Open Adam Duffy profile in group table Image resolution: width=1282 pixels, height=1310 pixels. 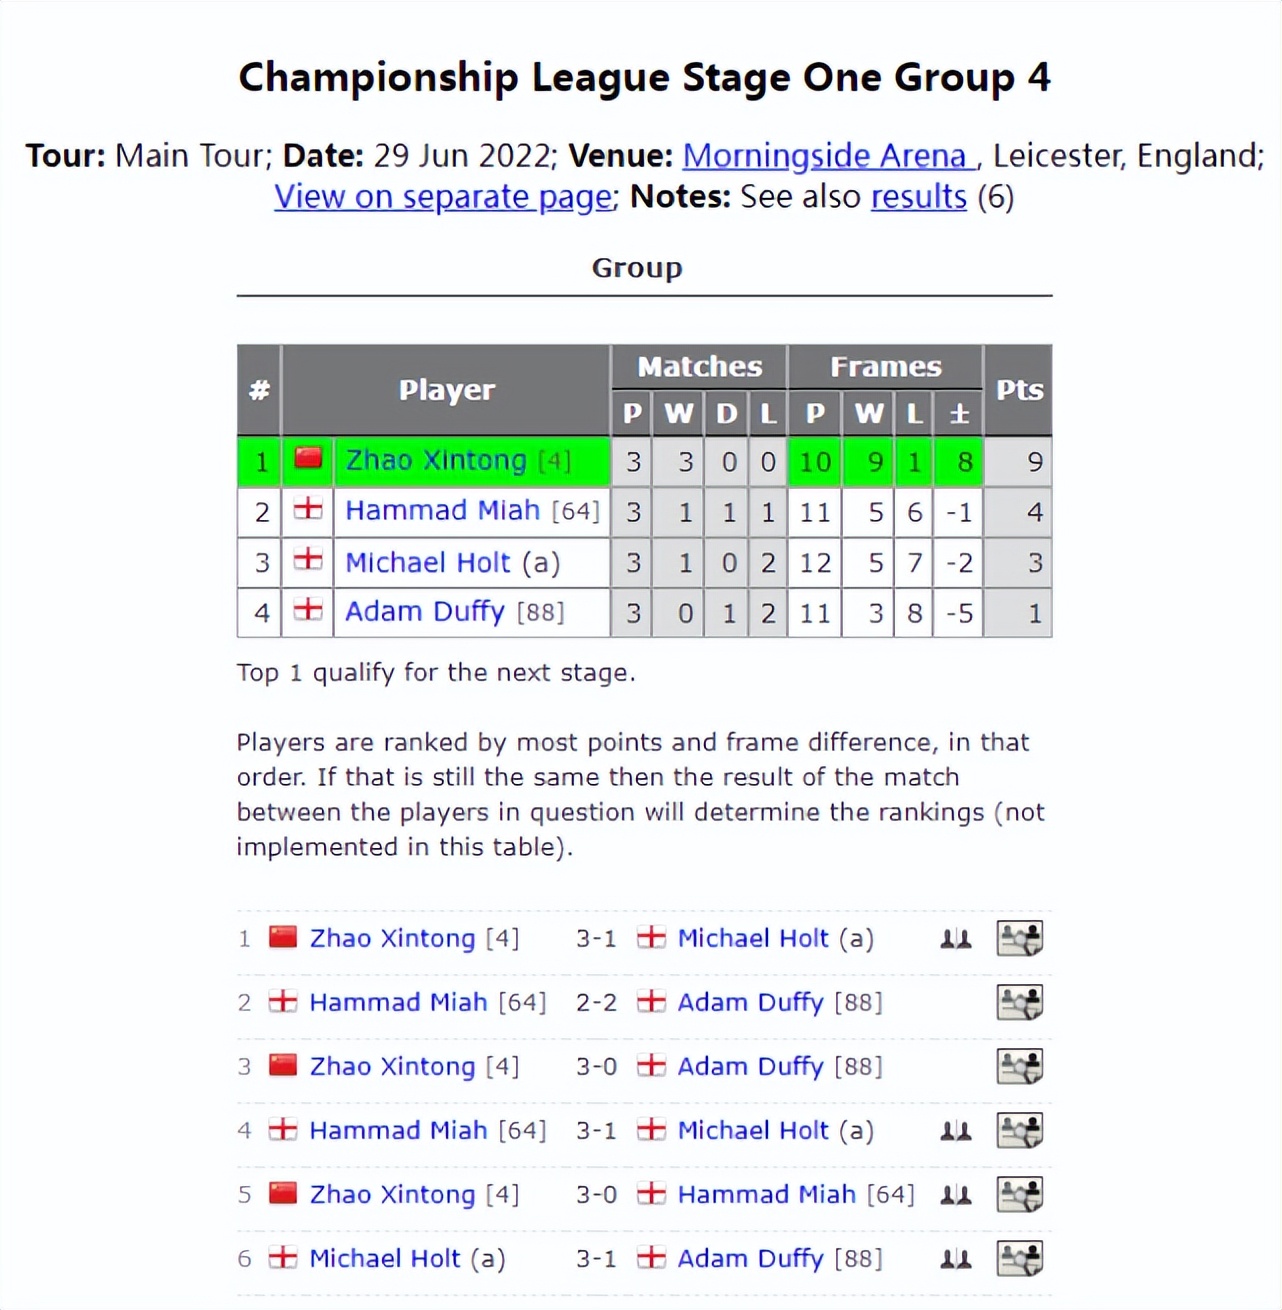[x=425, y=612]
